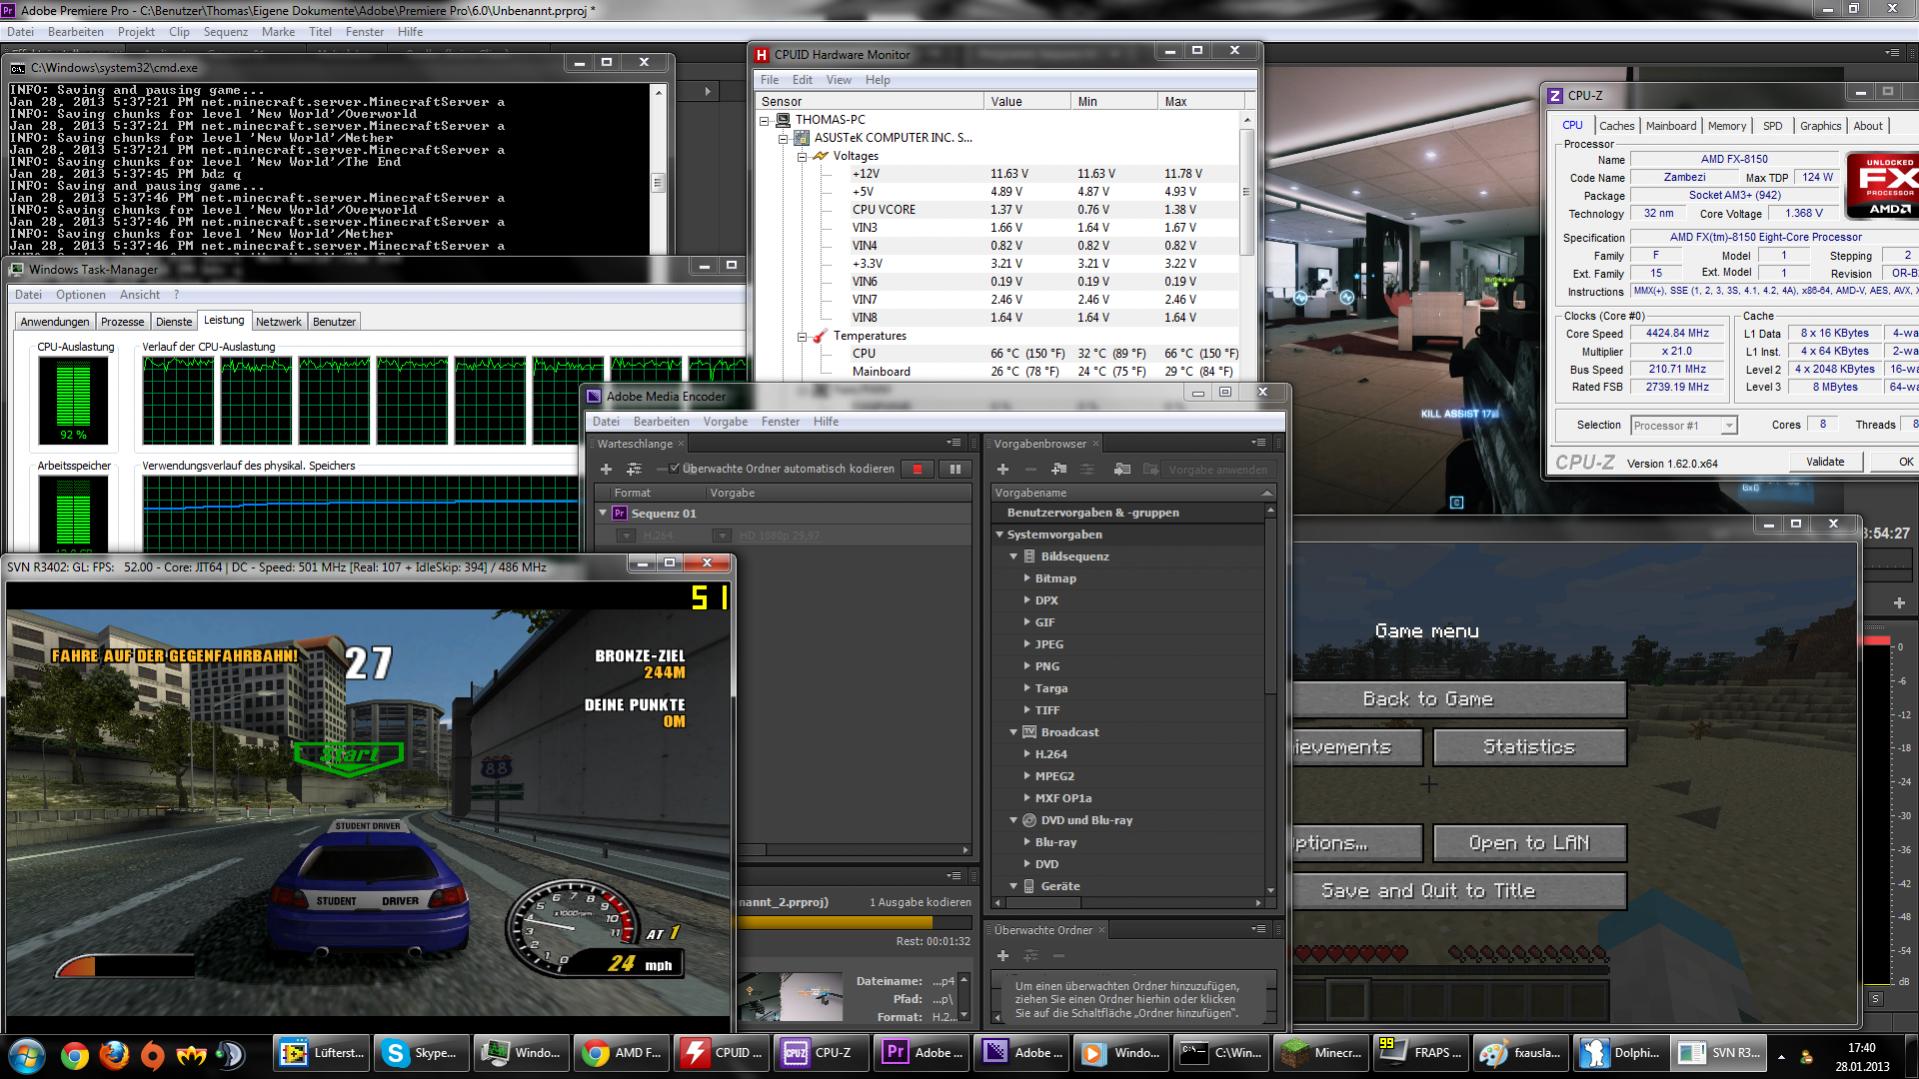Open View menu in CPUID Hardware Monitor
The height and width of the screenshot is (1079, 1919).
pos(839,80)
